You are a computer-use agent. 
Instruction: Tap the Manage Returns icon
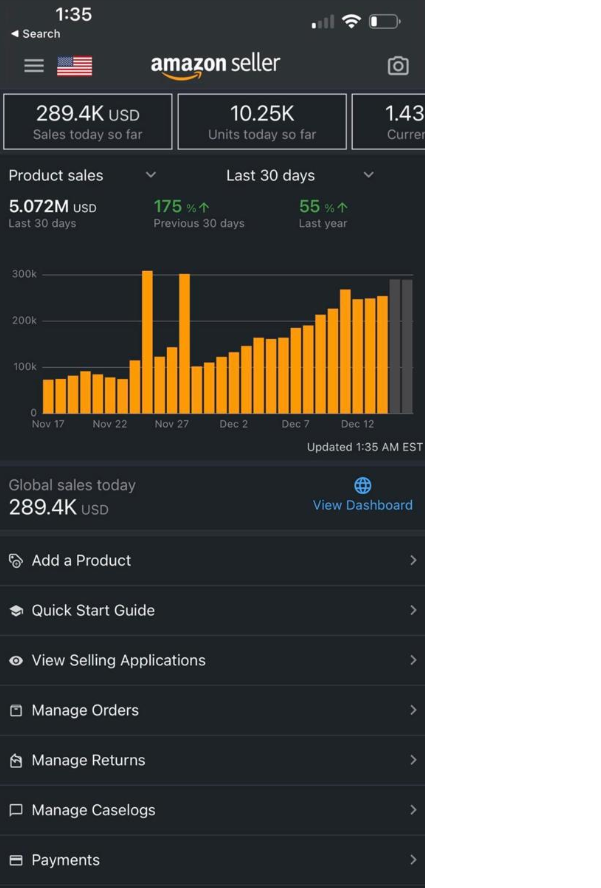coord(16,761)
